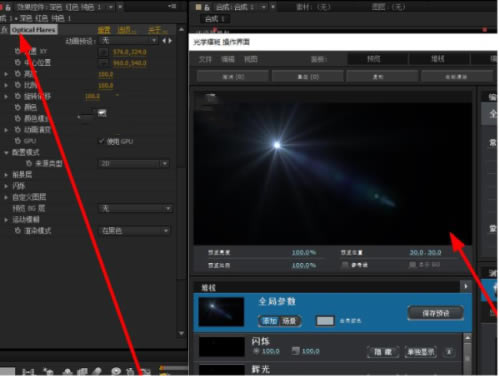The height and width of the screenshot is (378, 500).
Task: Open the 堆栈 panel flyout arrow
Action: (466, 286)
